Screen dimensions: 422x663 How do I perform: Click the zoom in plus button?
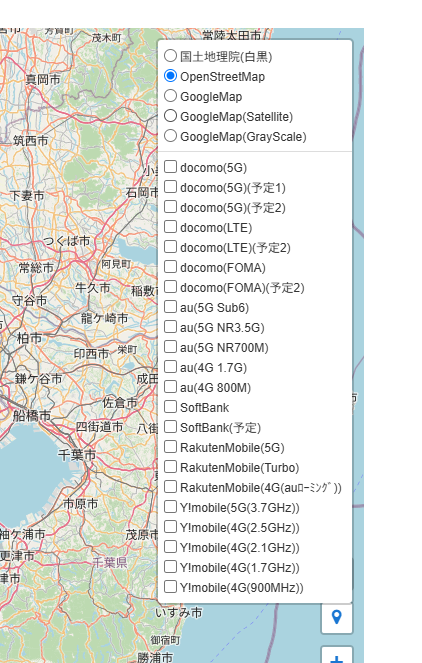pyautogui.click(x=337, y=655)
